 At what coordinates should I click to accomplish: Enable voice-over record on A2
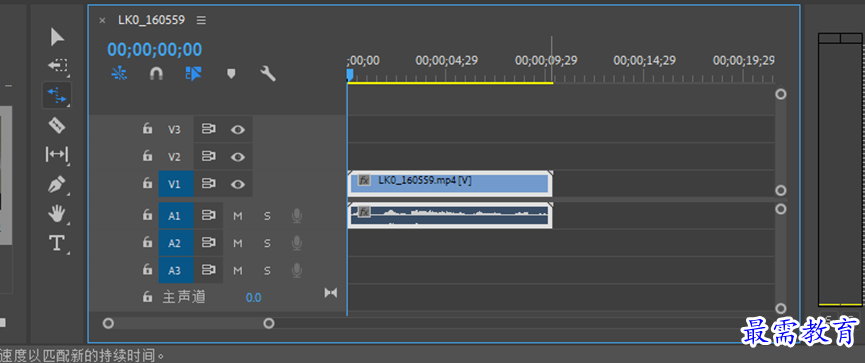(297, 243)
